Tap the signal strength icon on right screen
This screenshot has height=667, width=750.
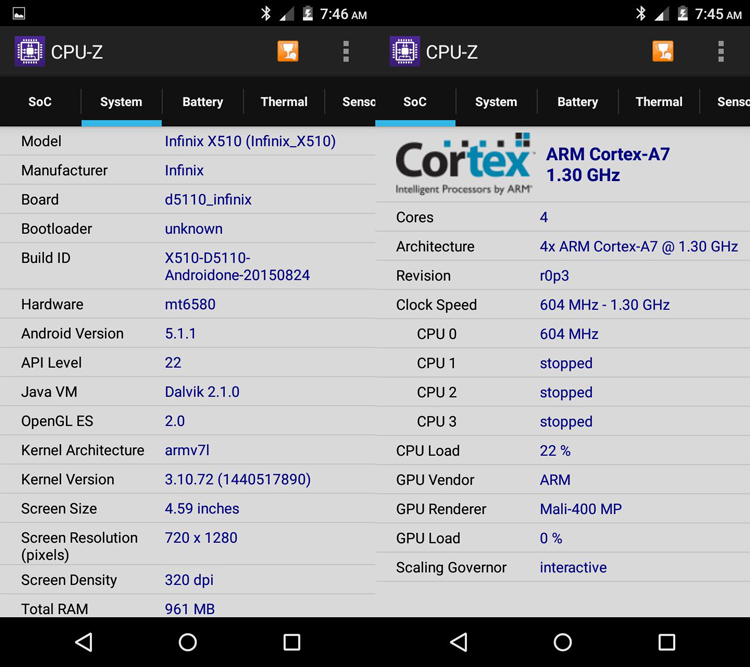(x=662, y=14)
